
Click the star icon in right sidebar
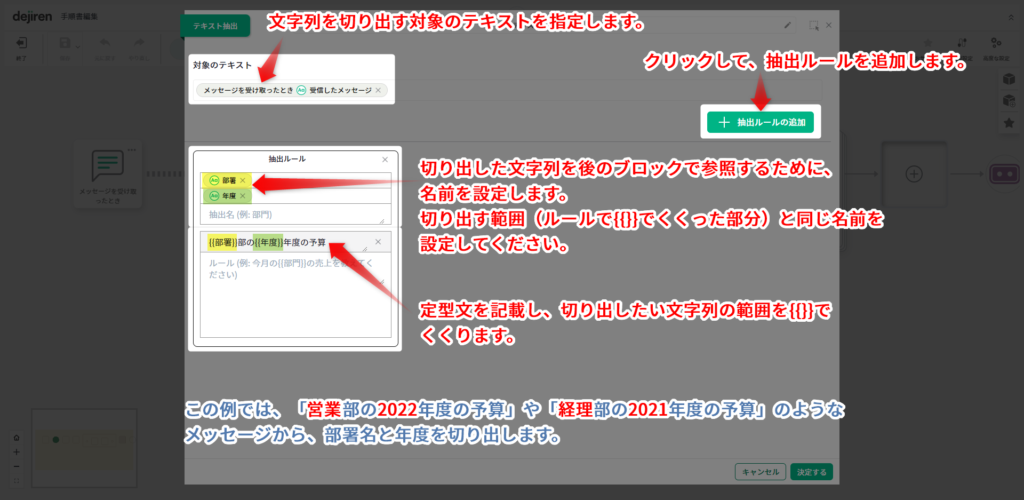pyautogui.click(x=1008, y=122)
